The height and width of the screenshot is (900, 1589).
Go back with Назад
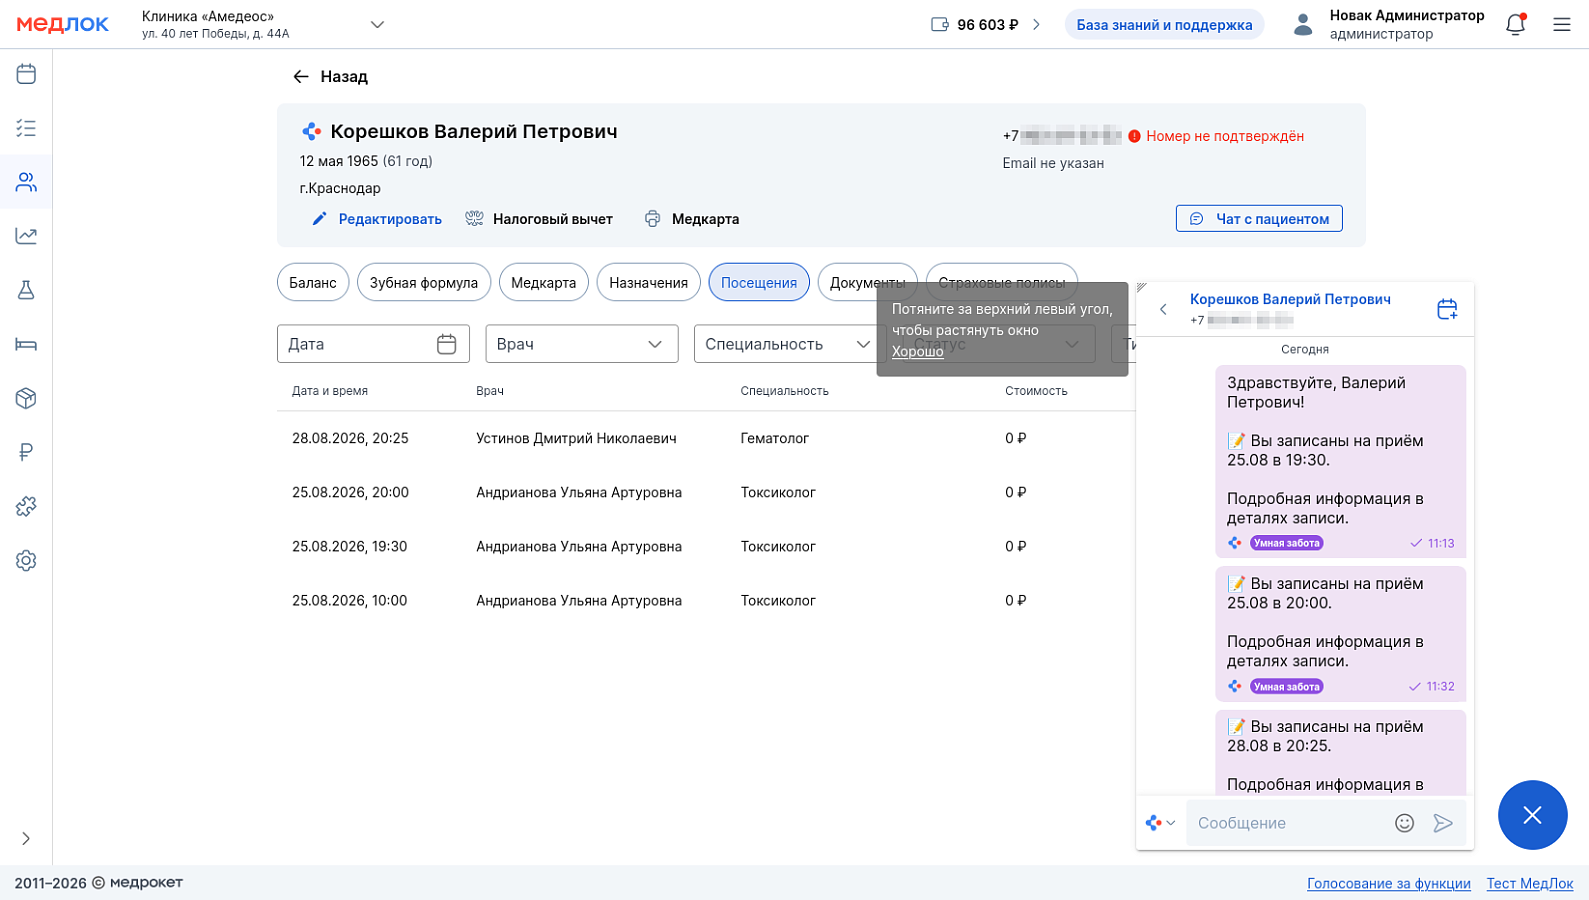330,76
